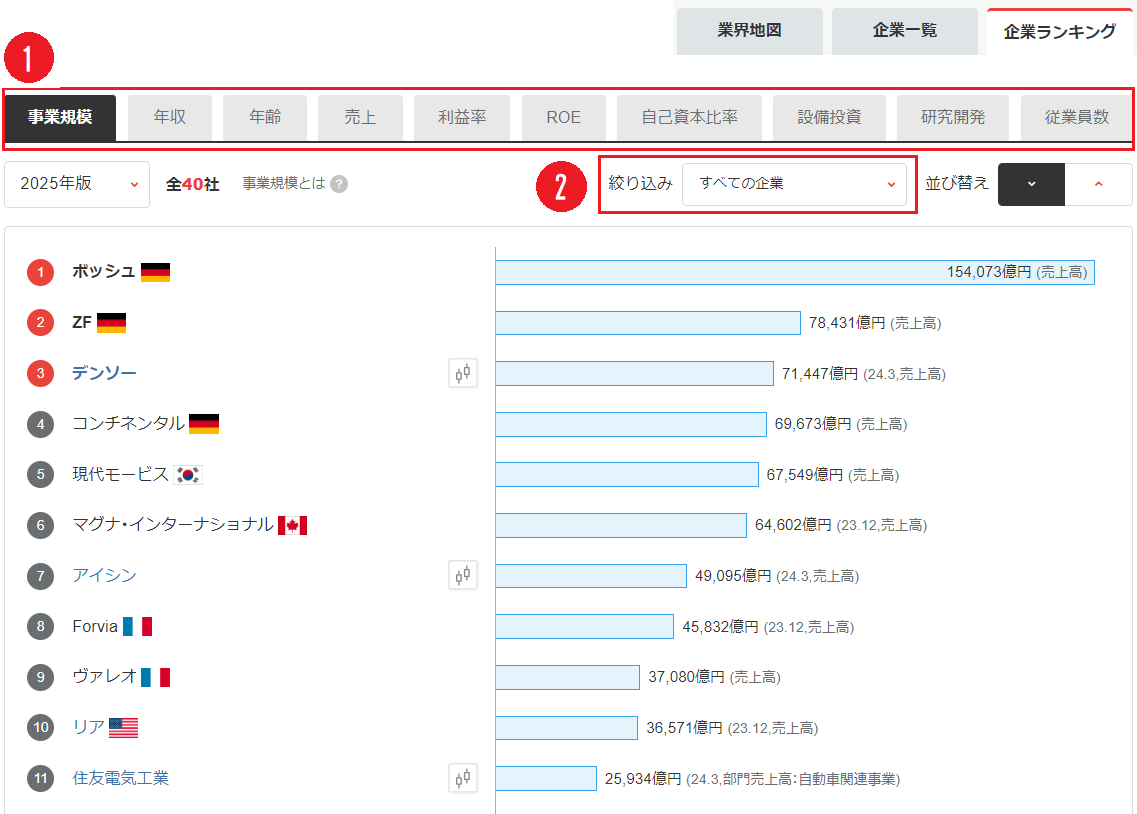
Task: Click ヴァレオ company name
Action: click(x=104, y=676)
